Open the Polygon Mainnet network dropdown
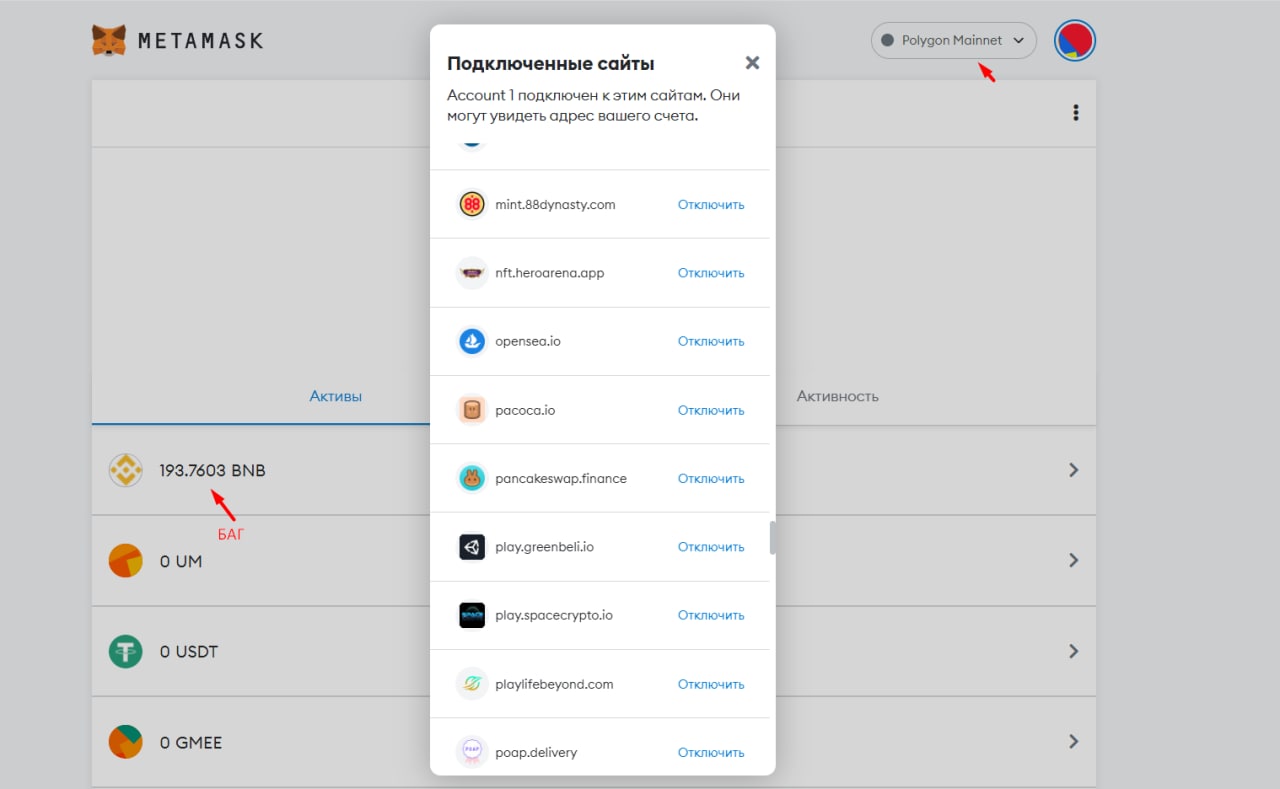 953,41
